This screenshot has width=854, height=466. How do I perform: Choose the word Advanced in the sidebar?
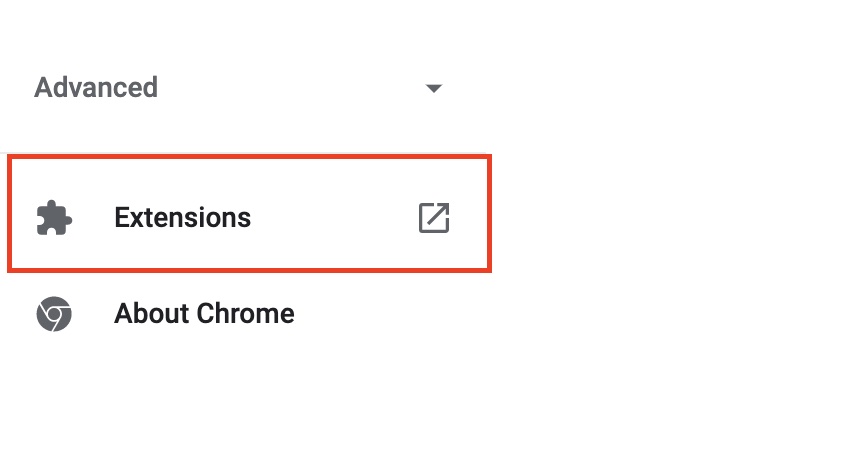tap(96, 88)
